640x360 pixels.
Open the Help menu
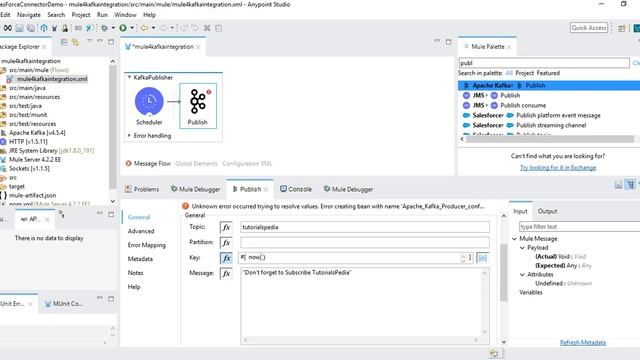coord(149,15)
